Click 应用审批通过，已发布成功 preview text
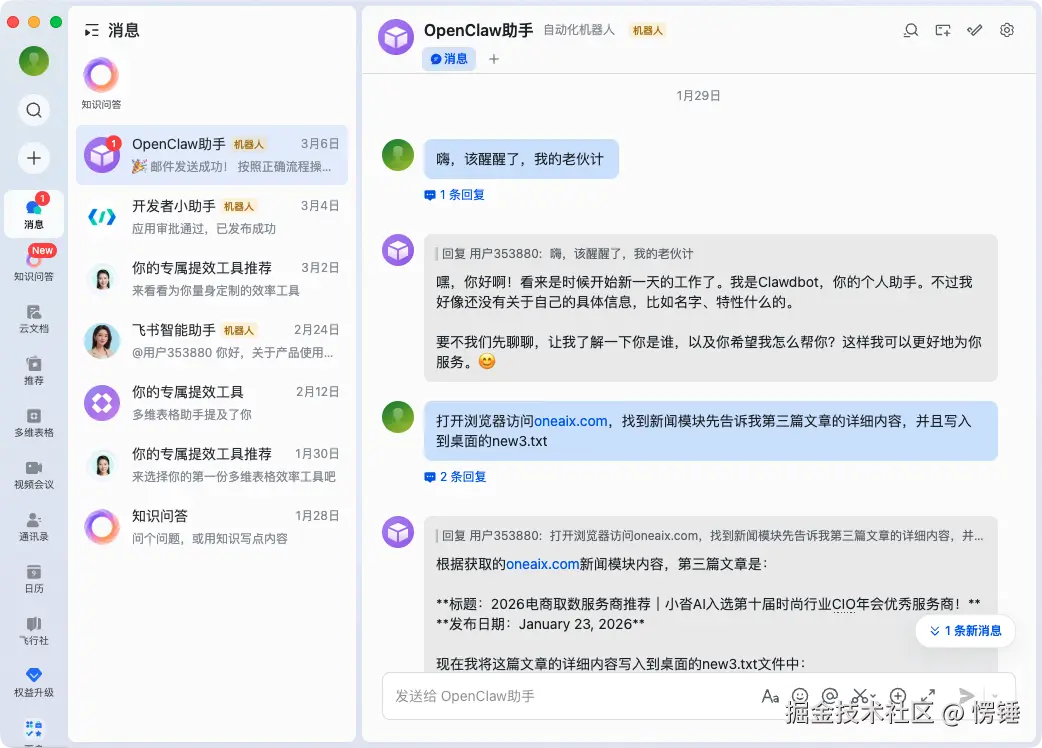This screenshot has height=748, width=1042. (x=204, y=229)
